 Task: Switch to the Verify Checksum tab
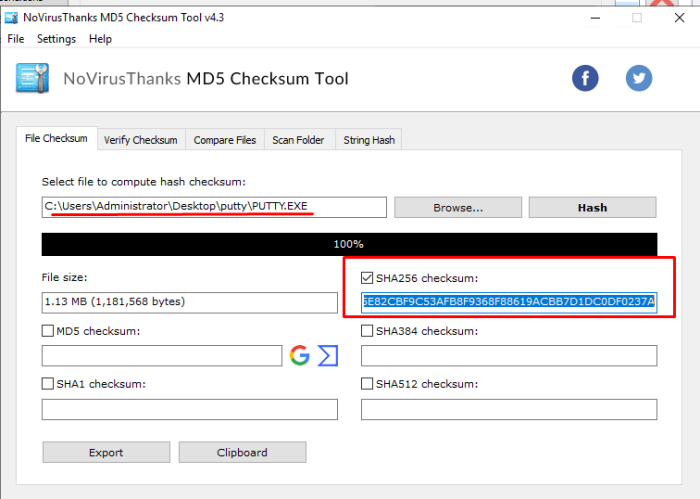(140, 140)
